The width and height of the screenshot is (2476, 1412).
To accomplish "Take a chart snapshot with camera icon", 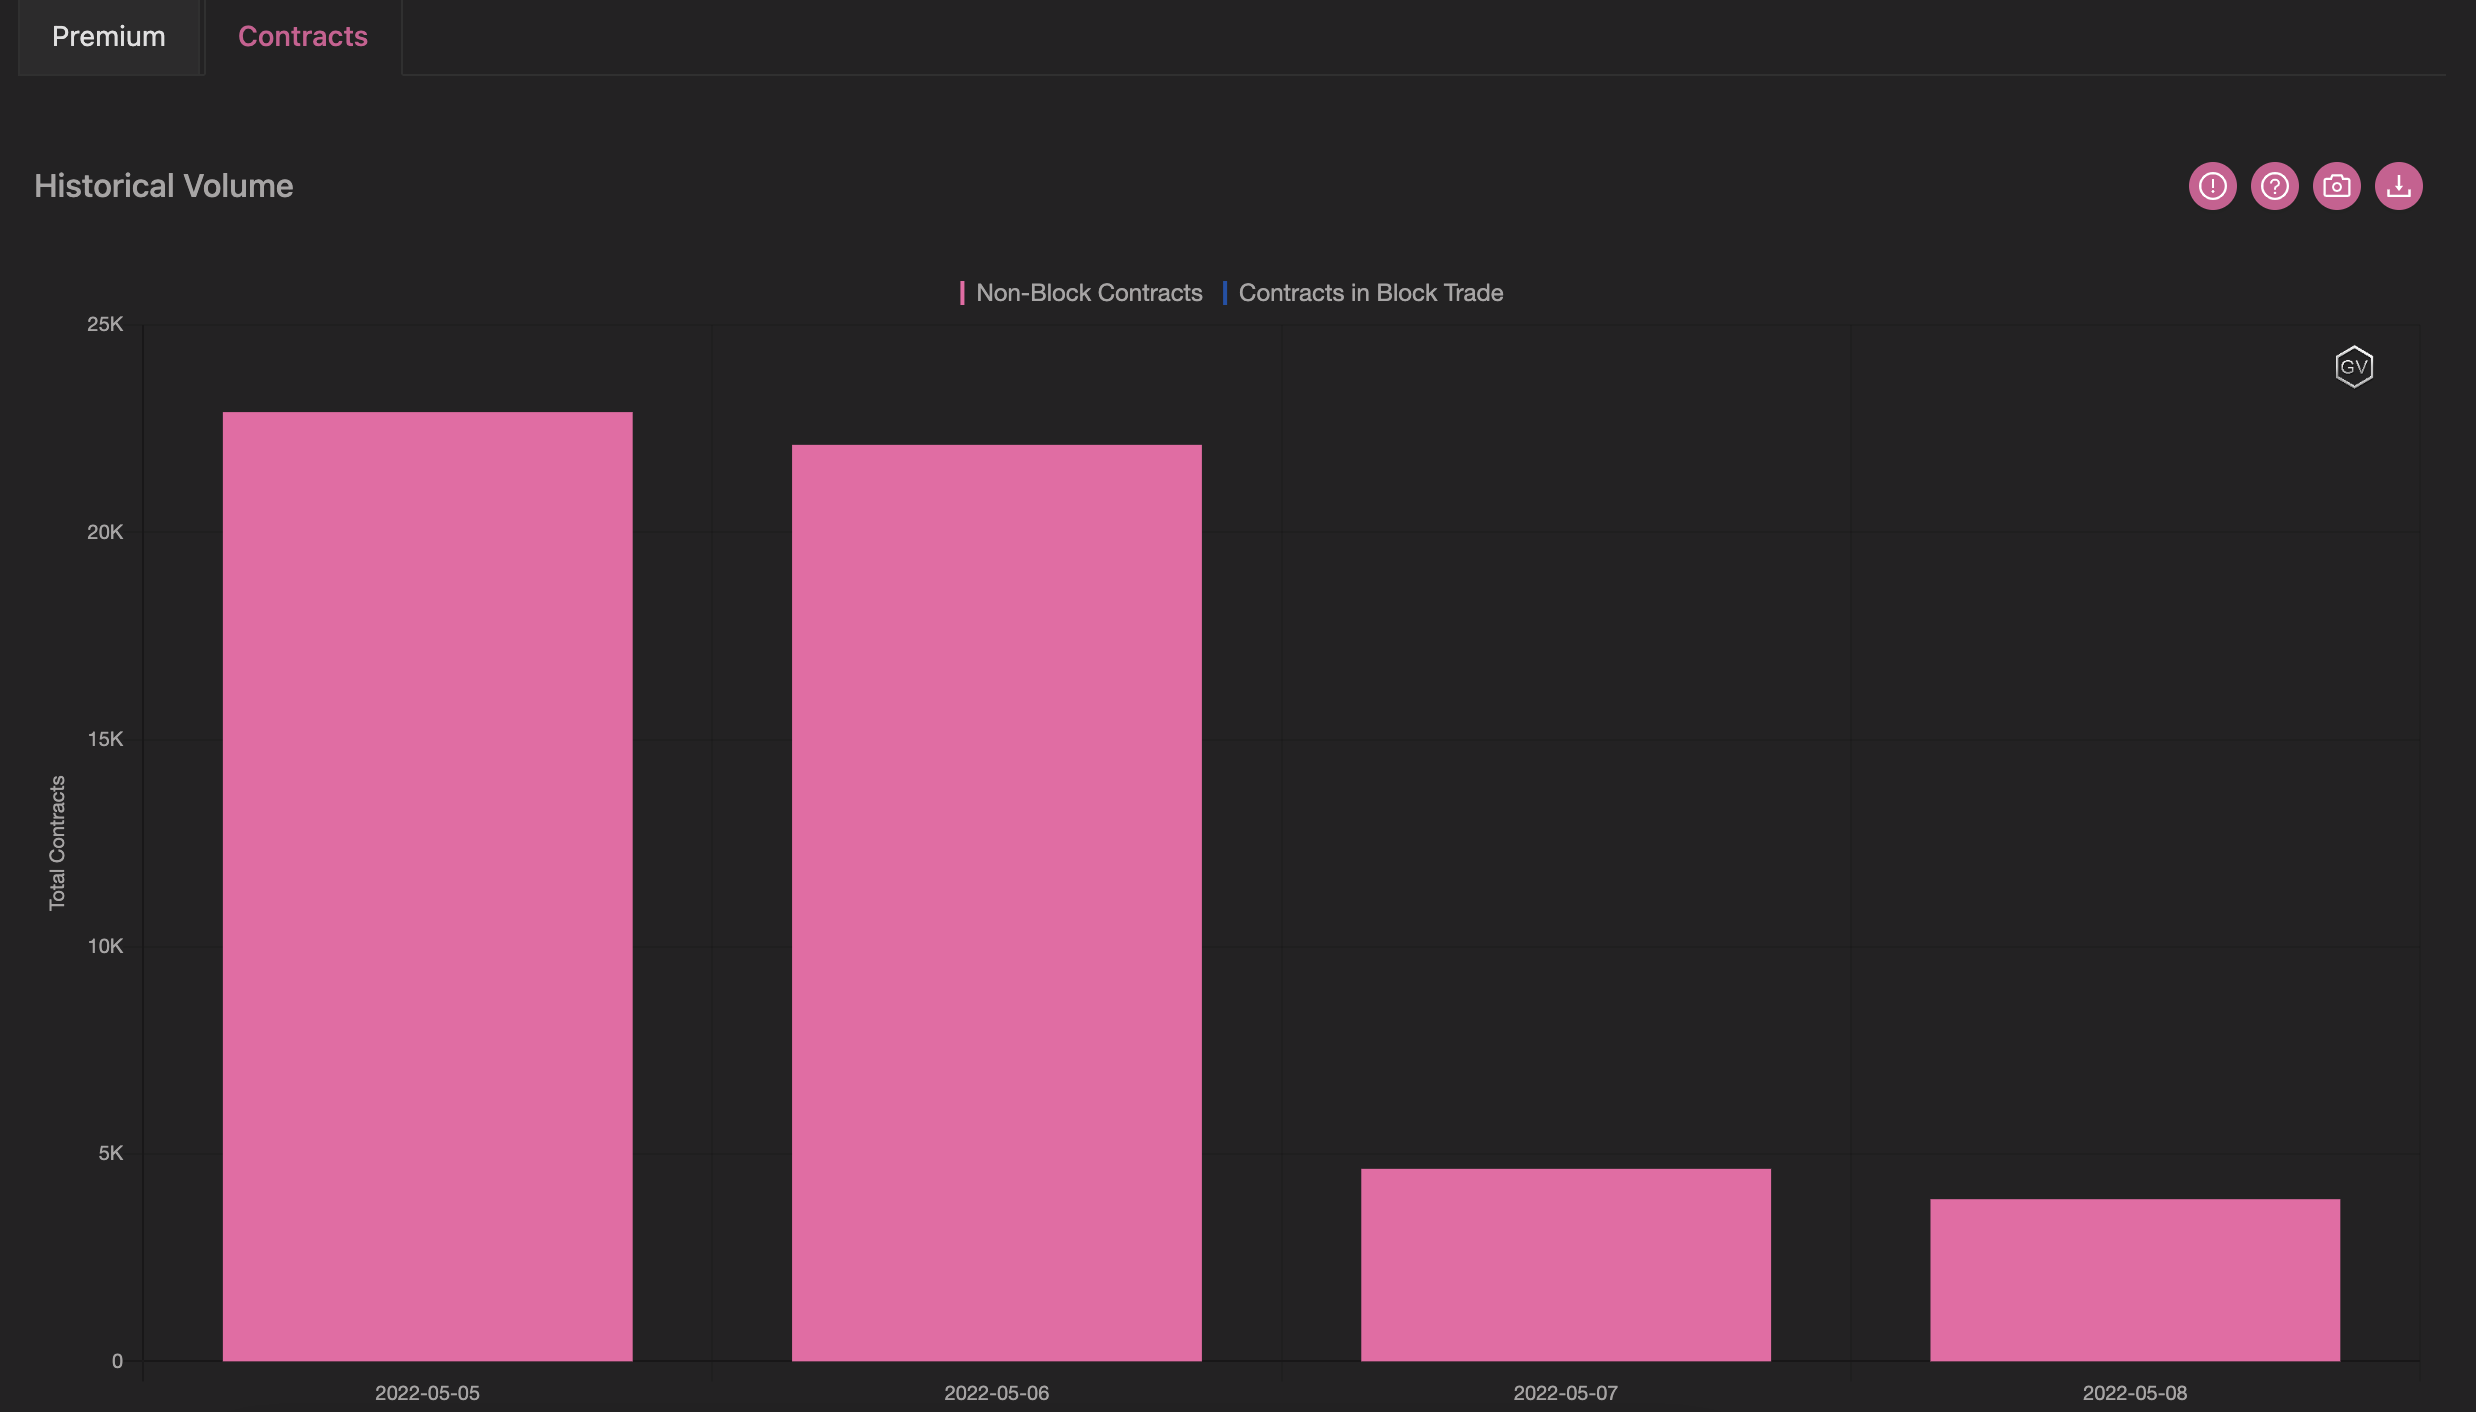I will tap(2336, 186).
